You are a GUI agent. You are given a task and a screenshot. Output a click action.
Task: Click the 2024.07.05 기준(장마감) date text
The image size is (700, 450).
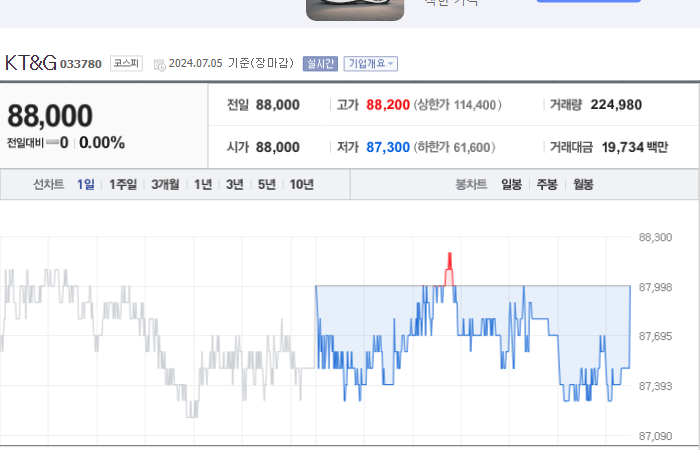[x=231, y=63]
